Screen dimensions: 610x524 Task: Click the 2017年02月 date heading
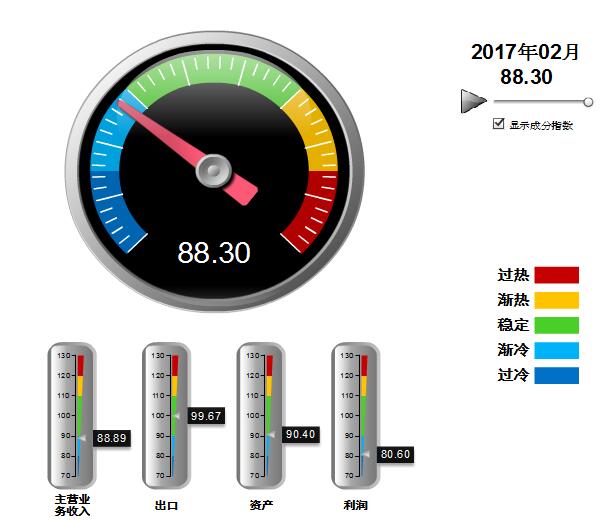tap(525, 51)
